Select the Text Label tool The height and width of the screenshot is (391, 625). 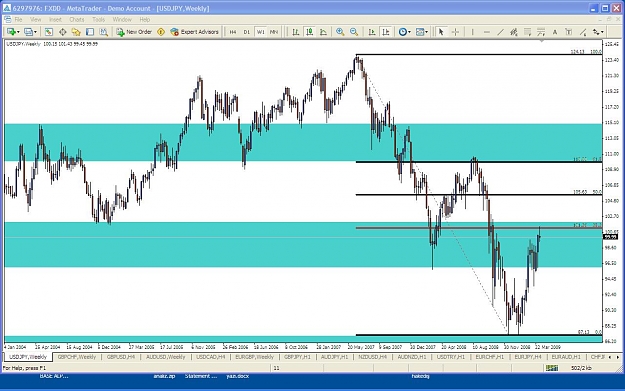point(568,32)
